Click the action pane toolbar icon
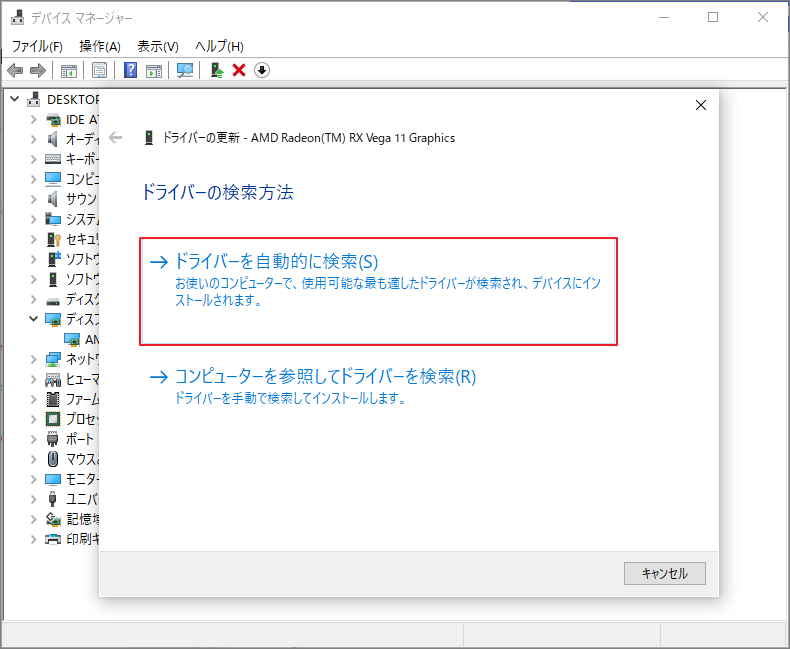 tap(154, 71)
